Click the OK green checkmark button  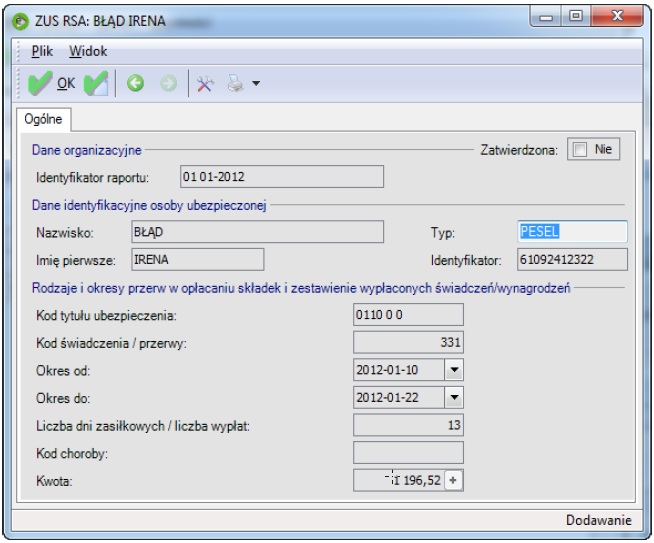point(51,83)
